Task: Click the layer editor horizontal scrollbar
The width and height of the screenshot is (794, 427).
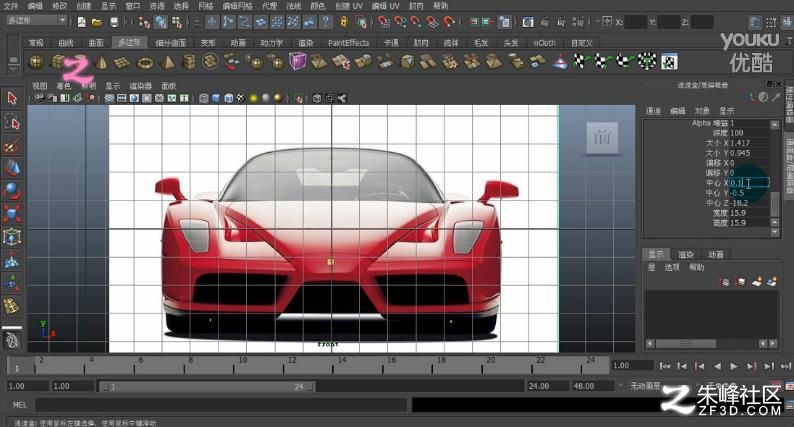Action: click(x=686, y=343)
